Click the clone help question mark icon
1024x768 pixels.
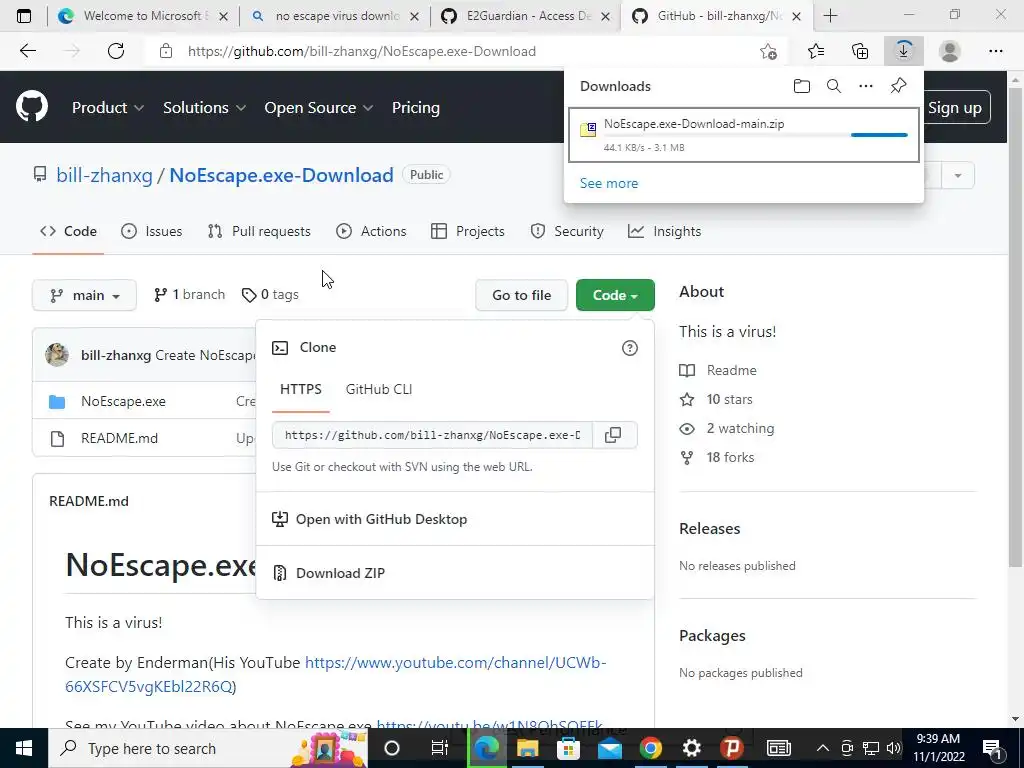coord(630,348)
